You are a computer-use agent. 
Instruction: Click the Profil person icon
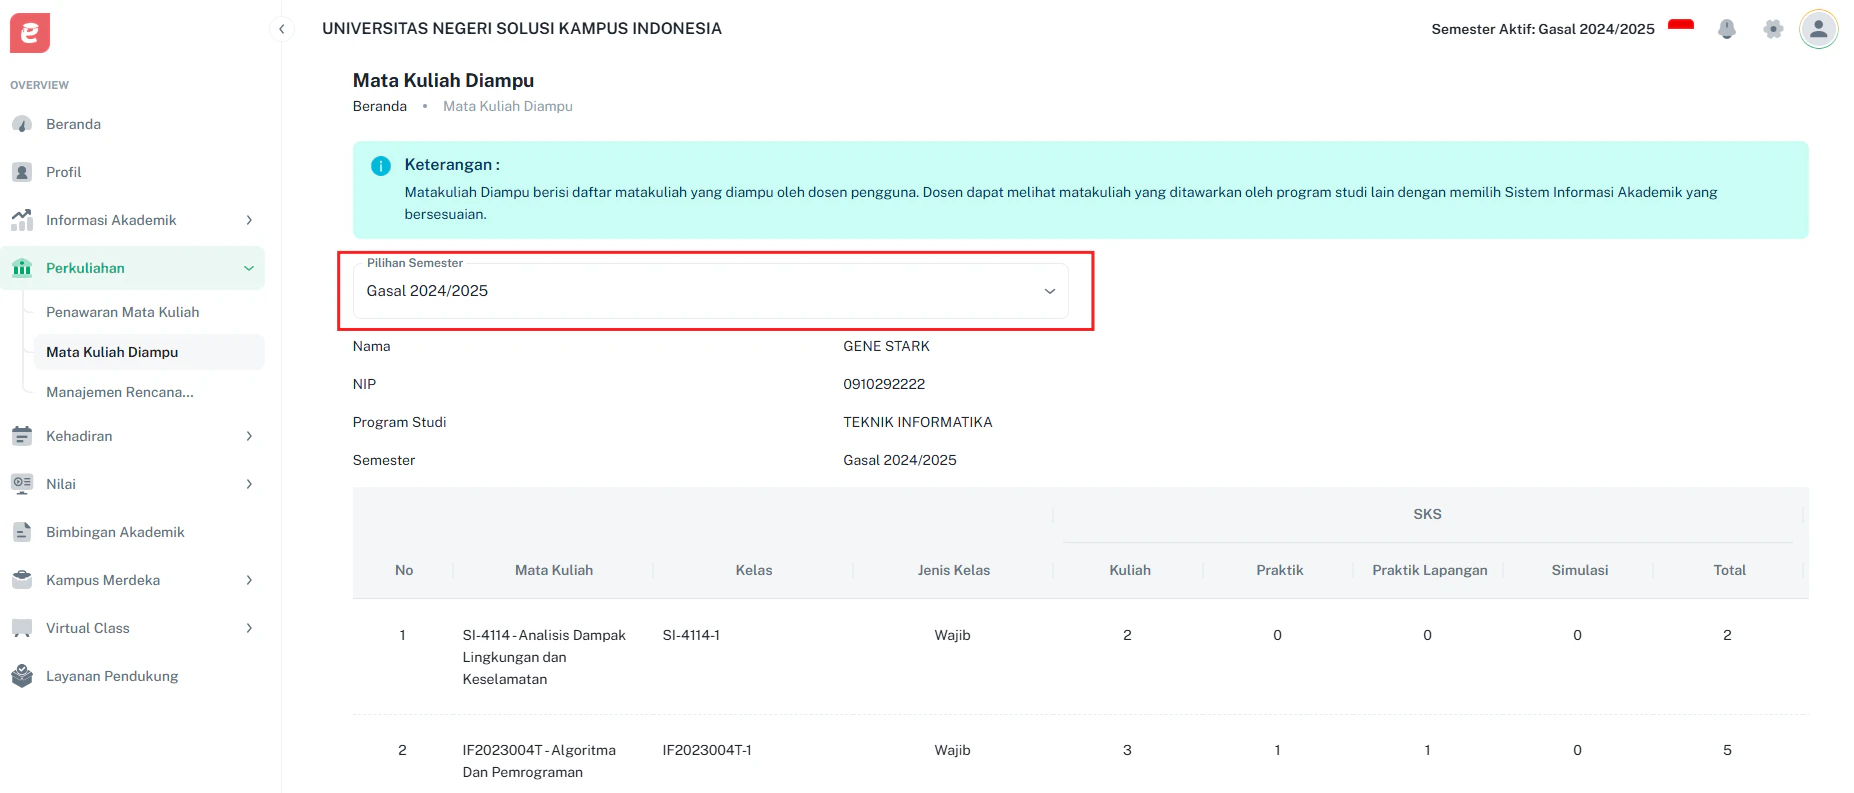(x=22, y=172)
